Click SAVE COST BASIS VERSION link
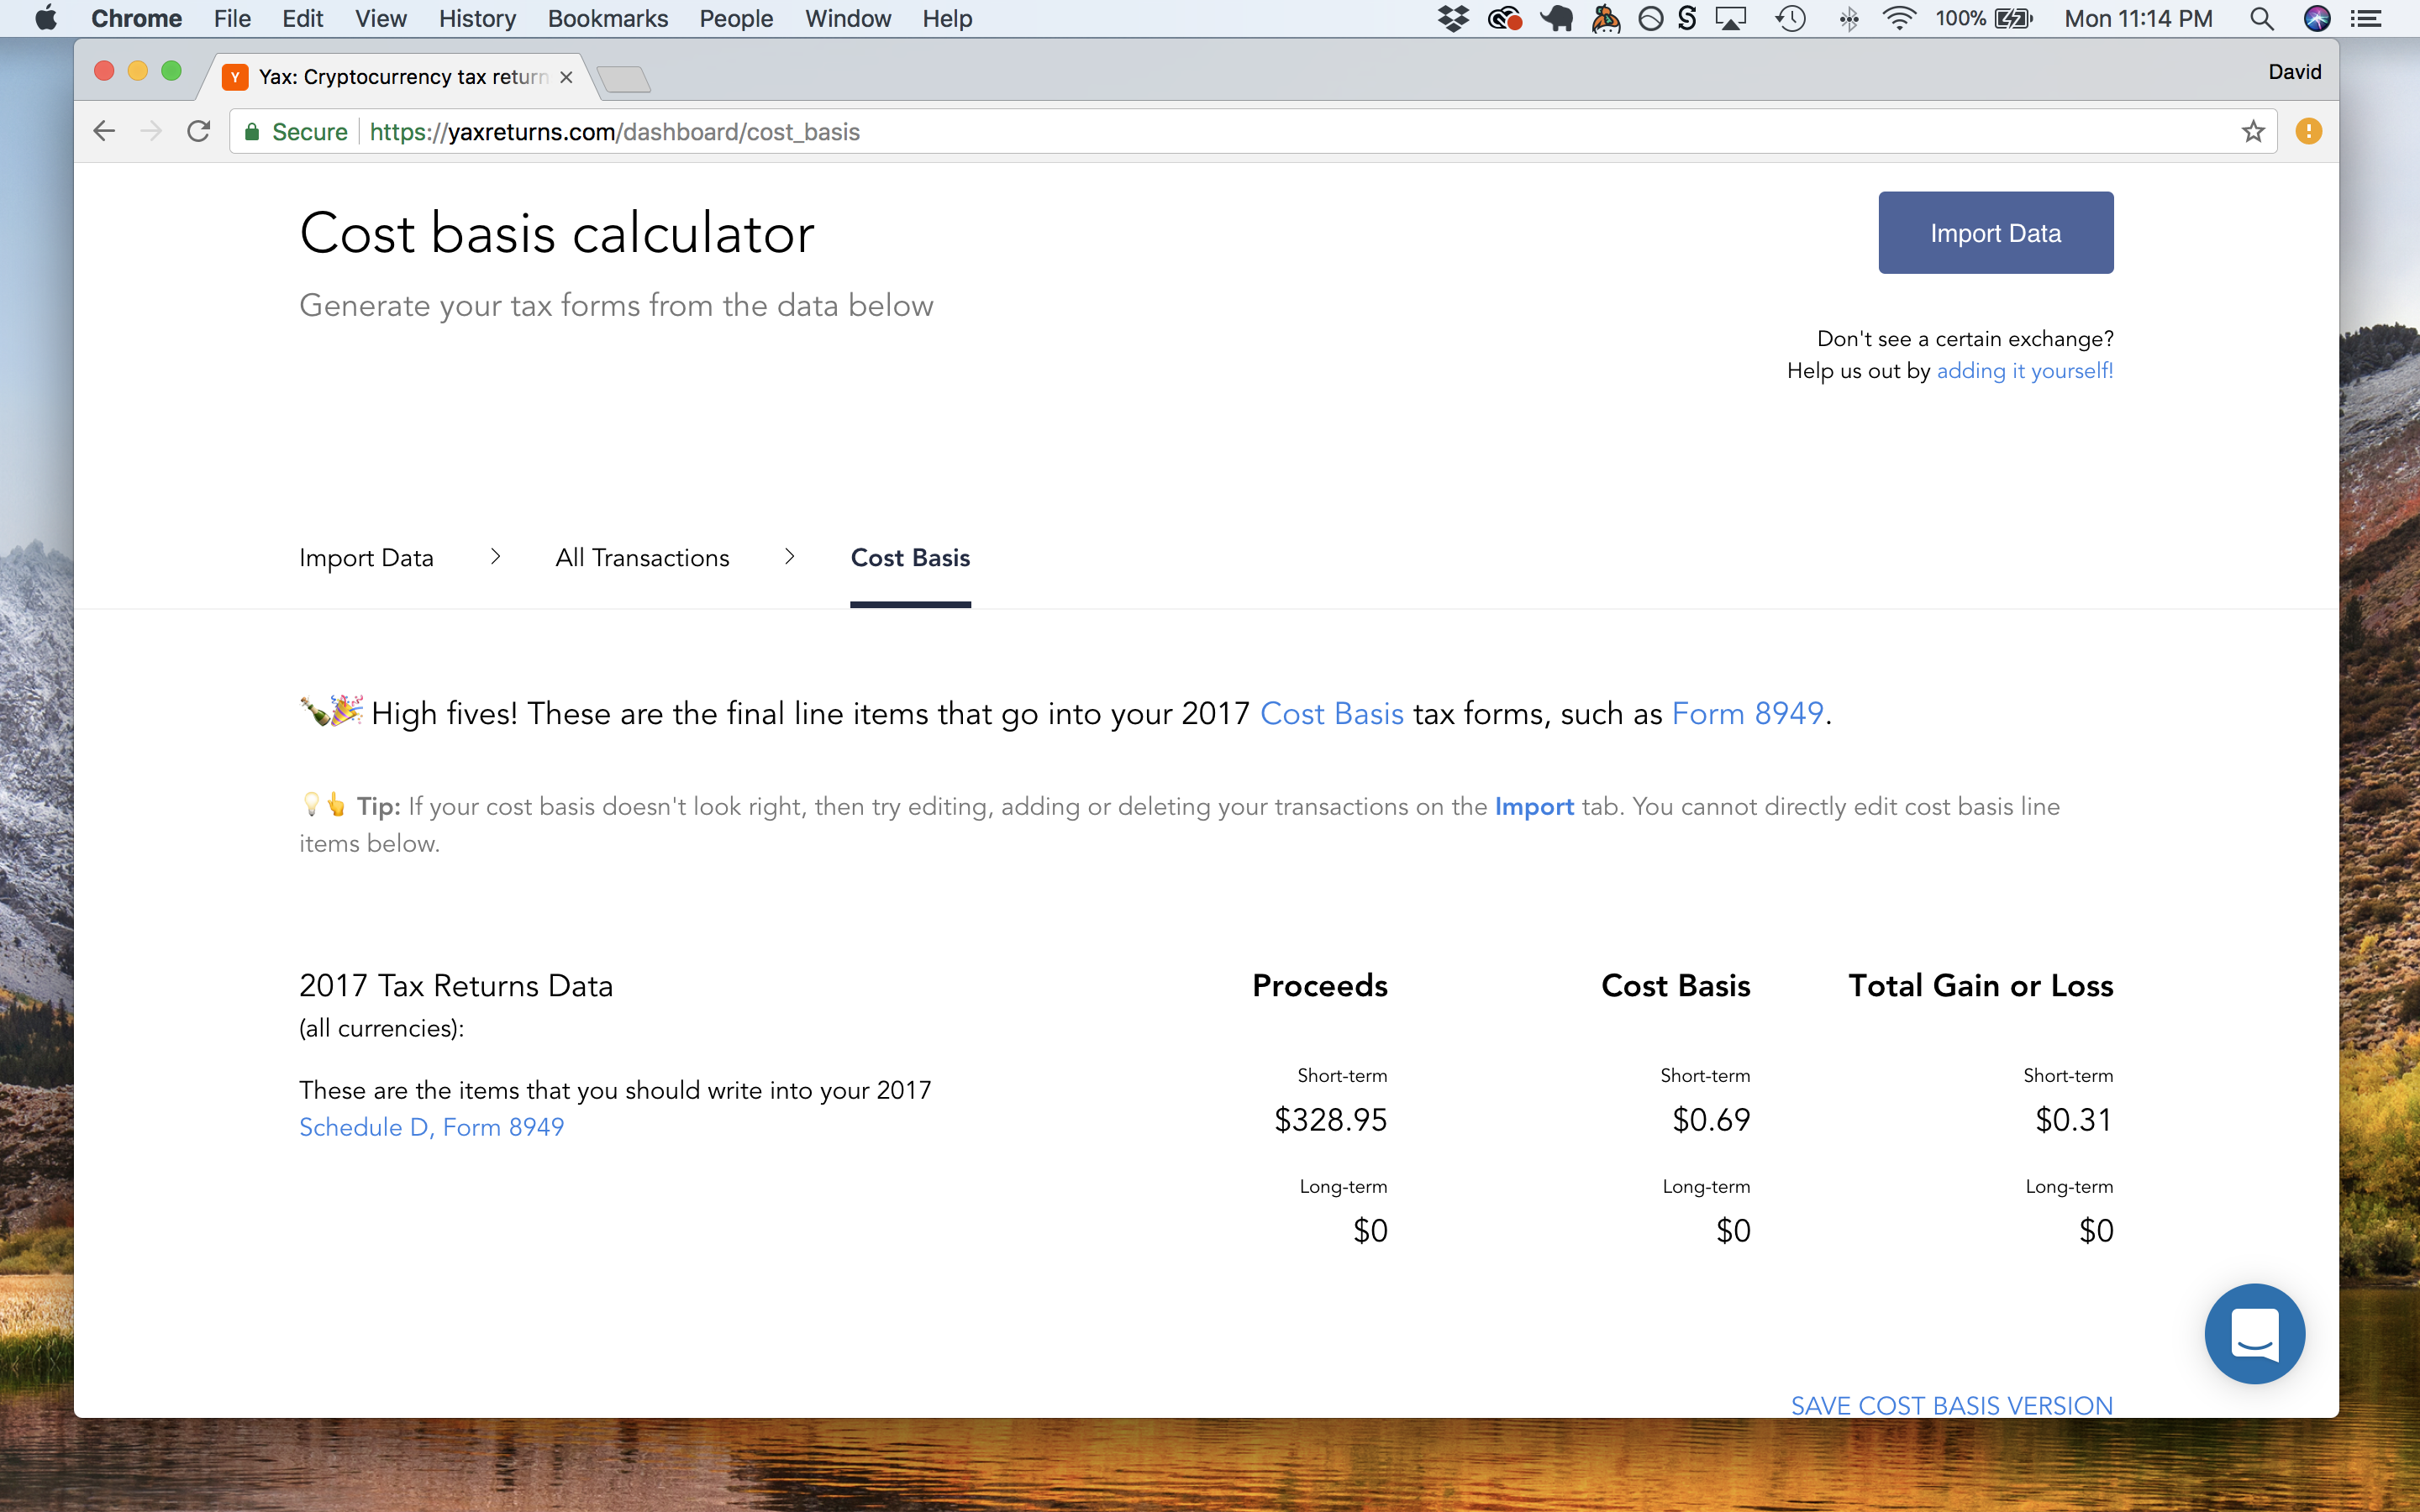2420x1512 pixels. tap(1951, 1405)
